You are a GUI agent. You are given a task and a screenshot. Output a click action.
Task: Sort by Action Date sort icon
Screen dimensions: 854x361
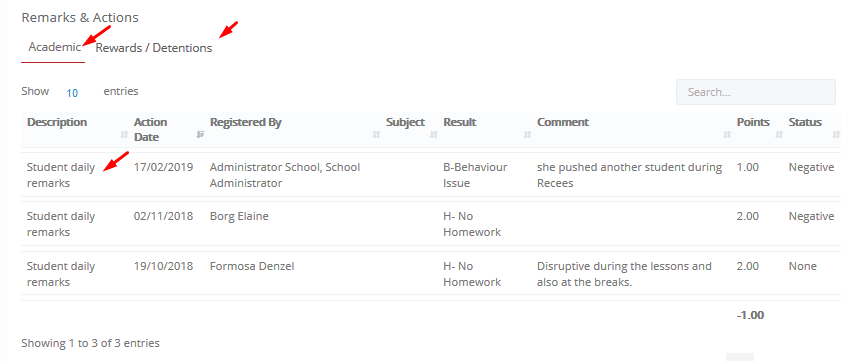[200, 134]
